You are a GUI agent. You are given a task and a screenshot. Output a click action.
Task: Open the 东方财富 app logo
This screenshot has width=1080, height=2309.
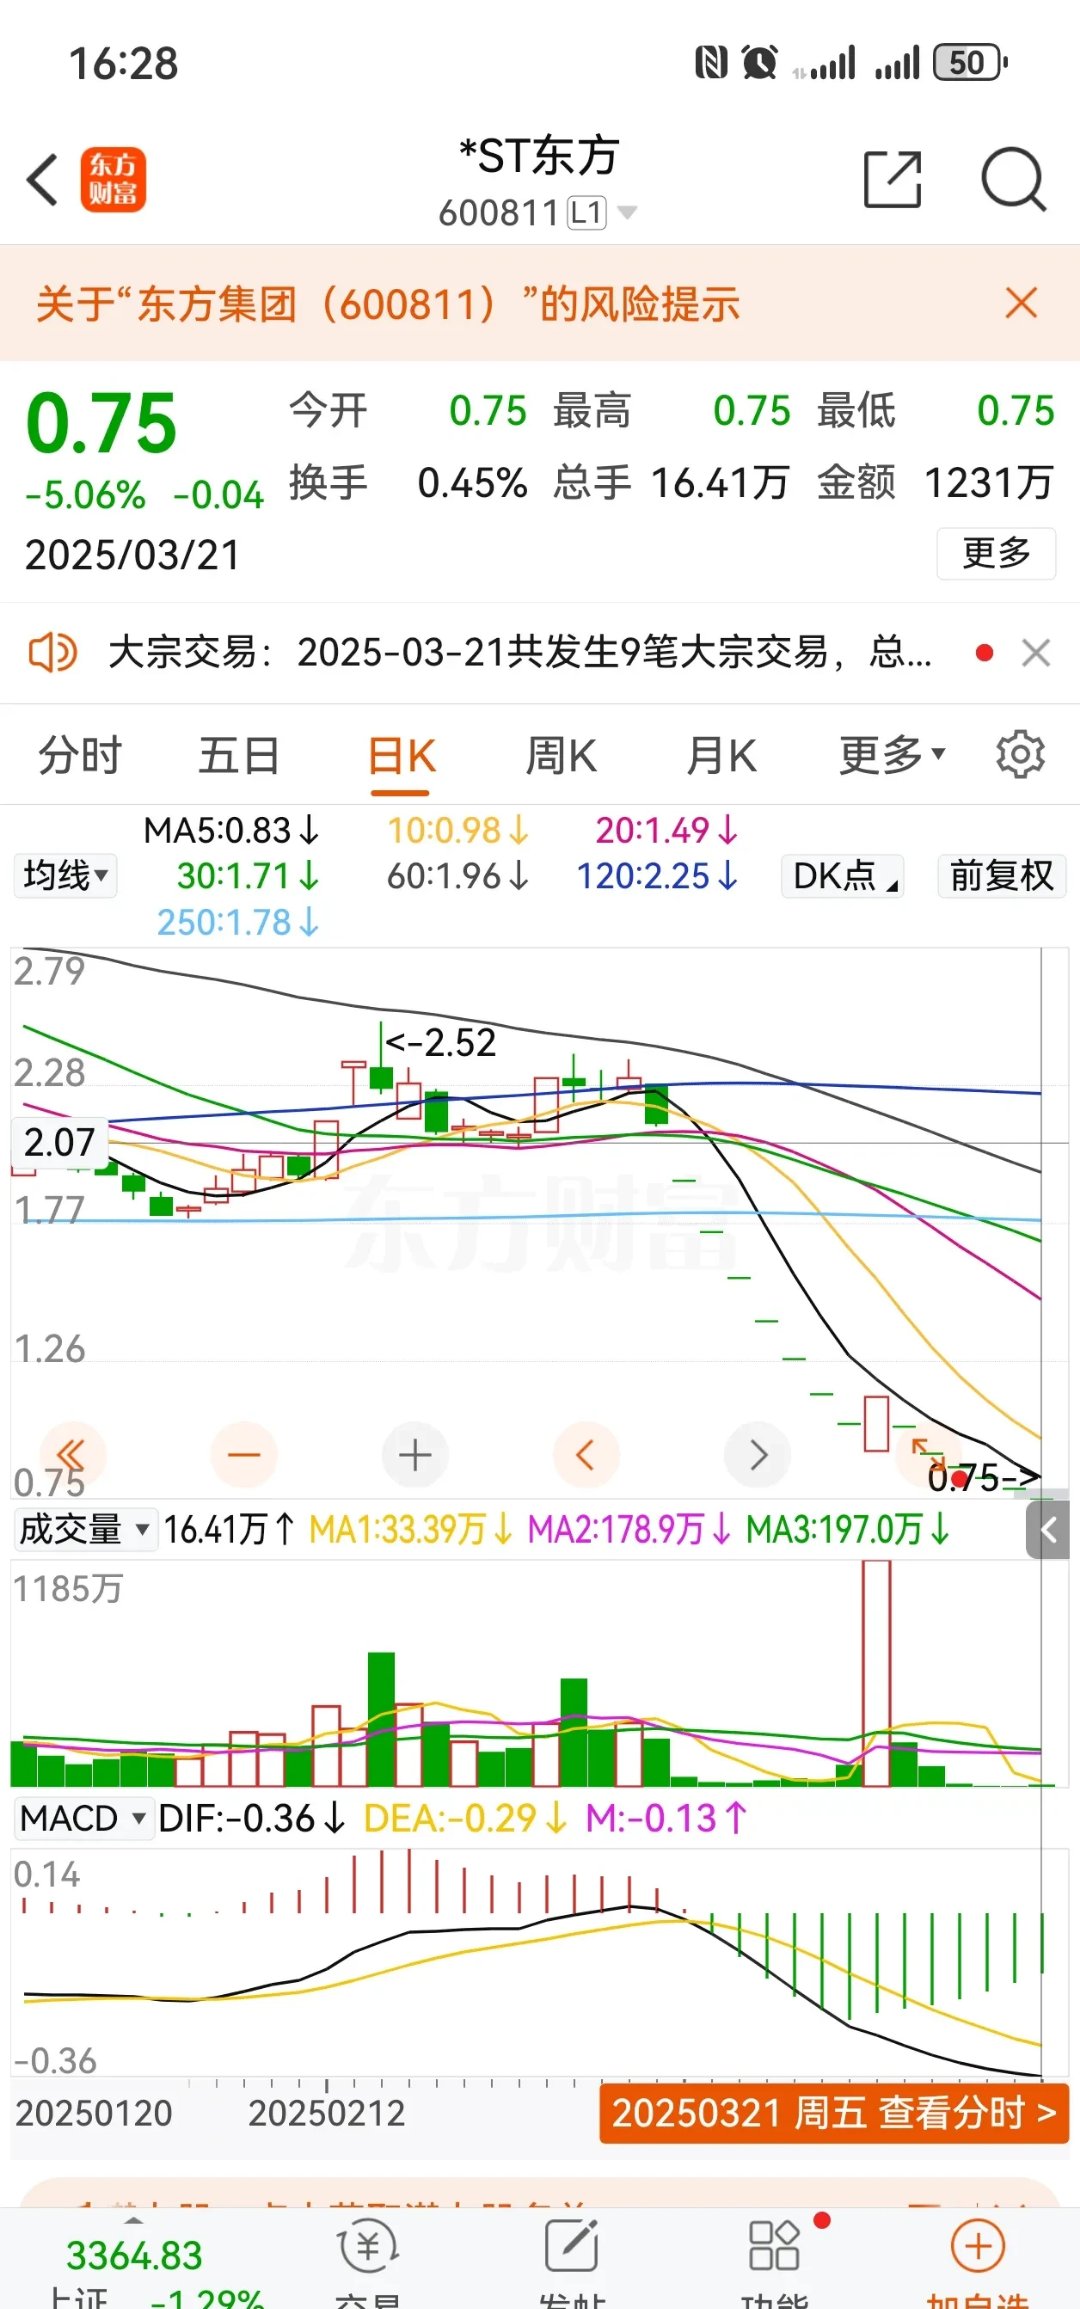tap(113, 181)
